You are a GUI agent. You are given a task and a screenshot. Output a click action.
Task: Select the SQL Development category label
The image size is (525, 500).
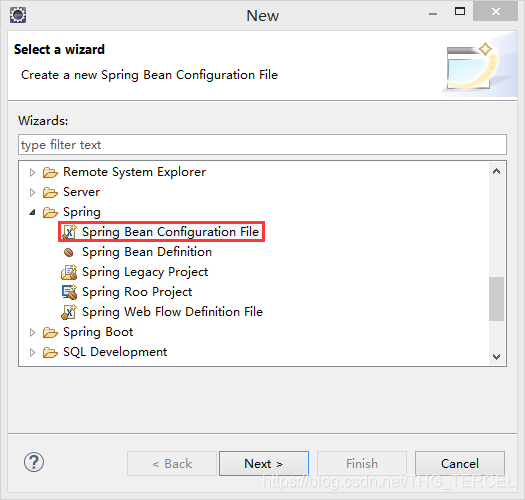point(115,352)
